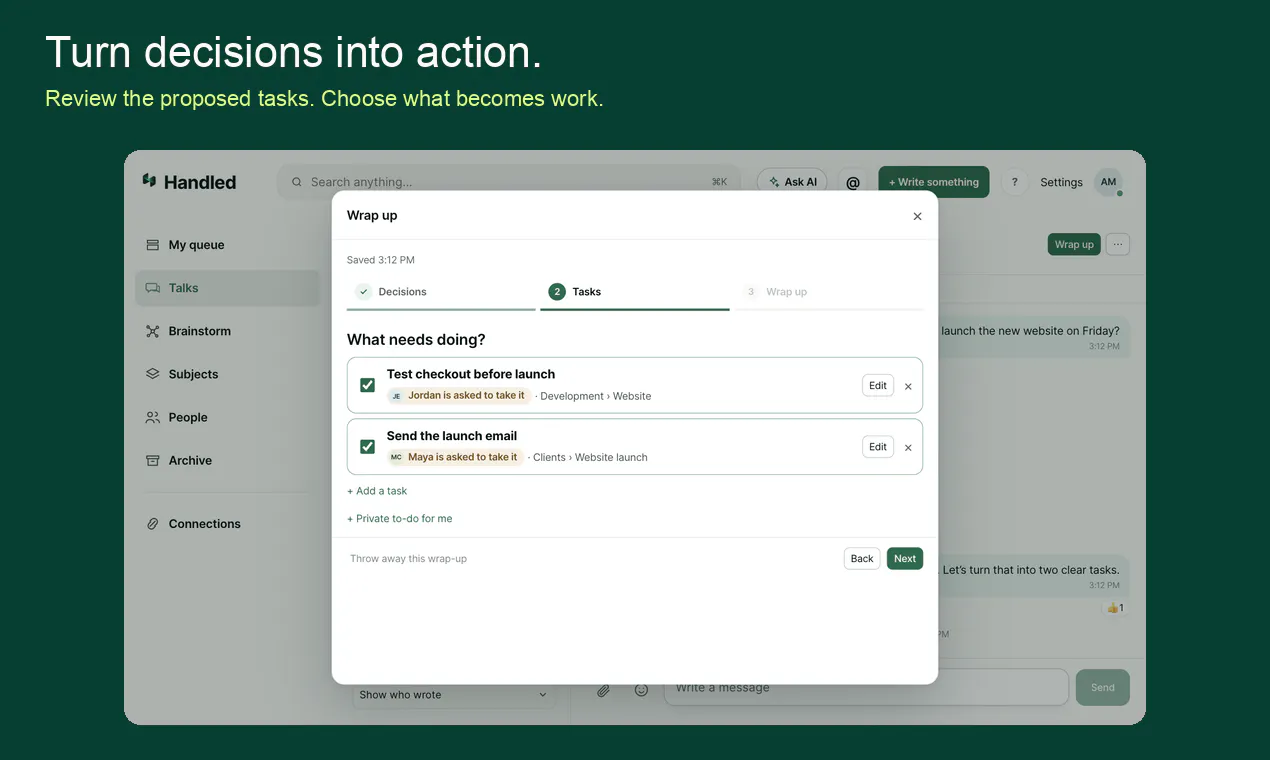Click the Maya MC avatar chip
This screenshot has width=1270, height=760.
(396, 457)
